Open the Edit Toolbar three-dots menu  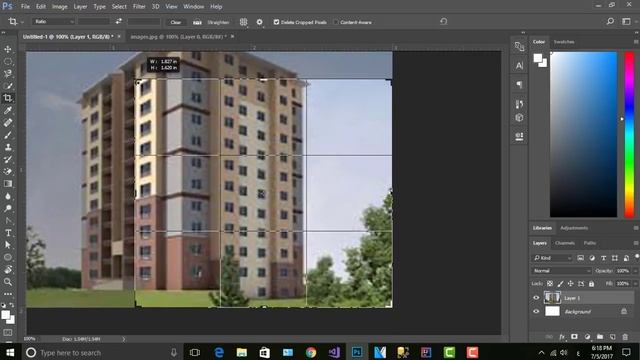click(x=8, y=294)
